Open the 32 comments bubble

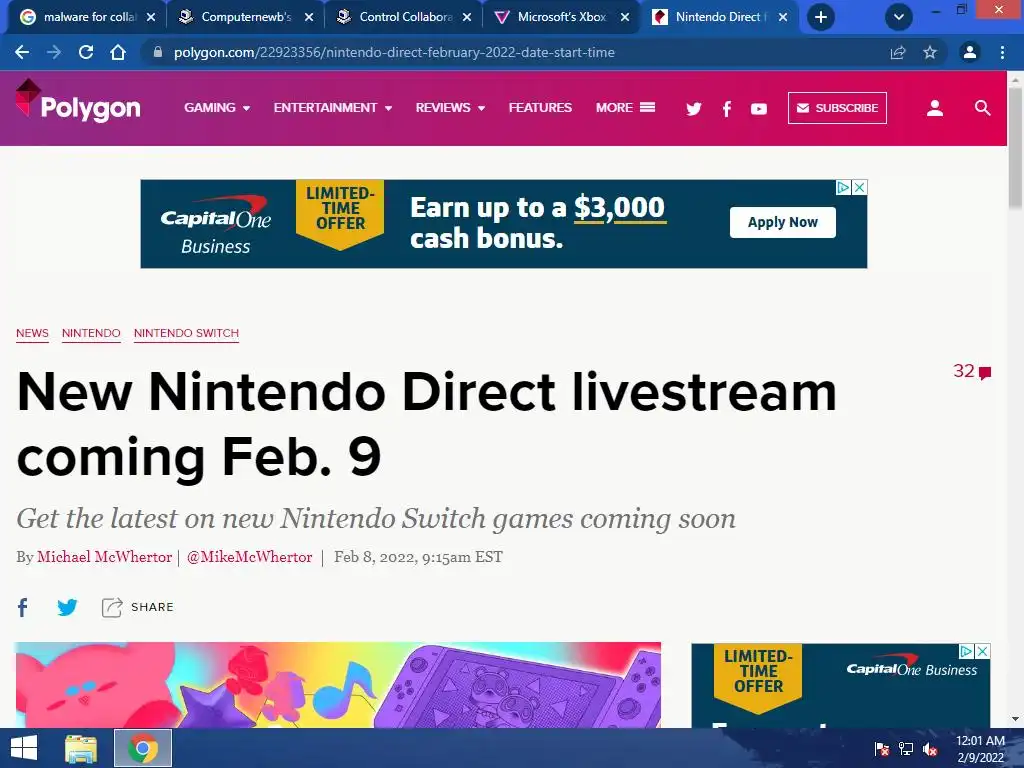pyautogui.click(x=972, y=371)
